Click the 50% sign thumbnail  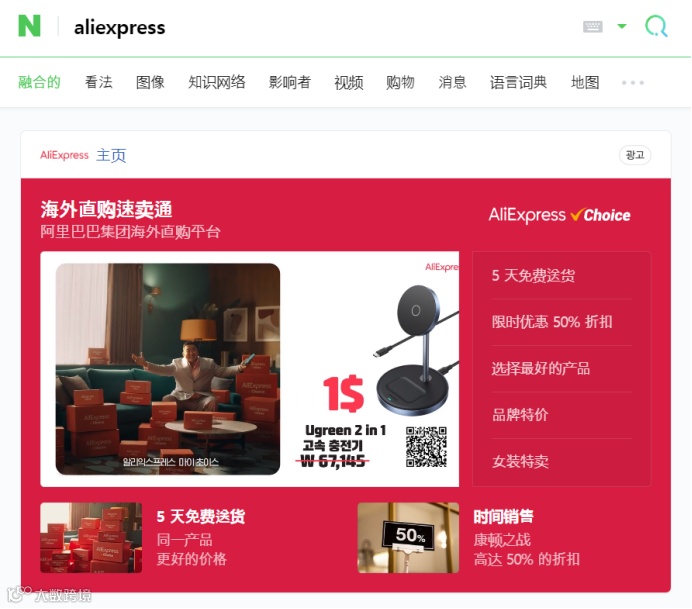(x=408, y=538)
